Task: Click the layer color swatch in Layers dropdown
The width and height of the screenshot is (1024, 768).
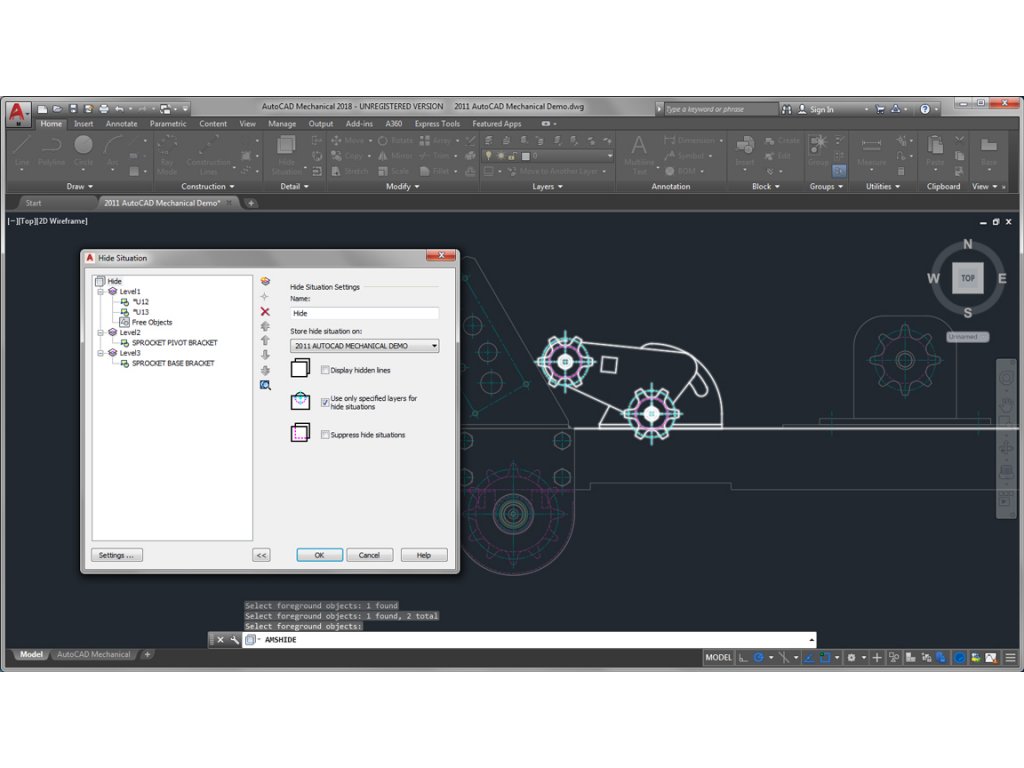Action: click(x=525, y=156)
